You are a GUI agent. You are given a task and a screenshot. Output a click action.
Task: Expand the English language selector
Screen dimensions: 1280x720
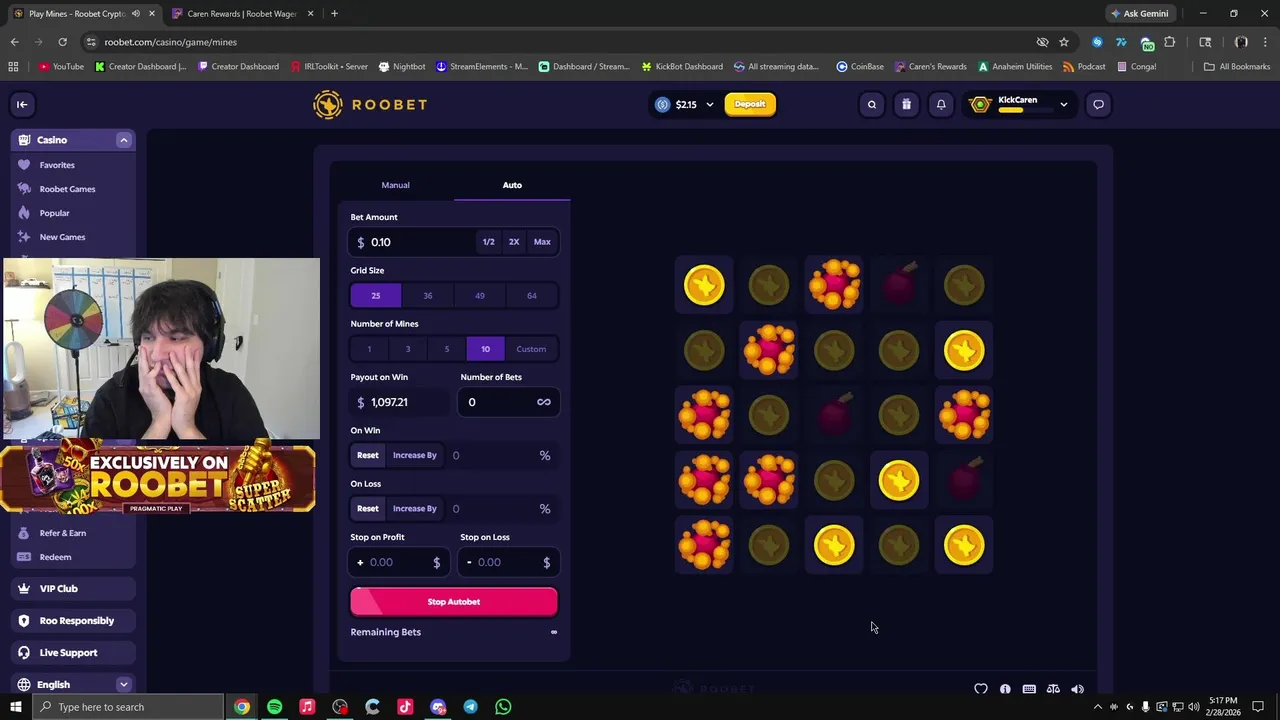[x=124, y=685]
